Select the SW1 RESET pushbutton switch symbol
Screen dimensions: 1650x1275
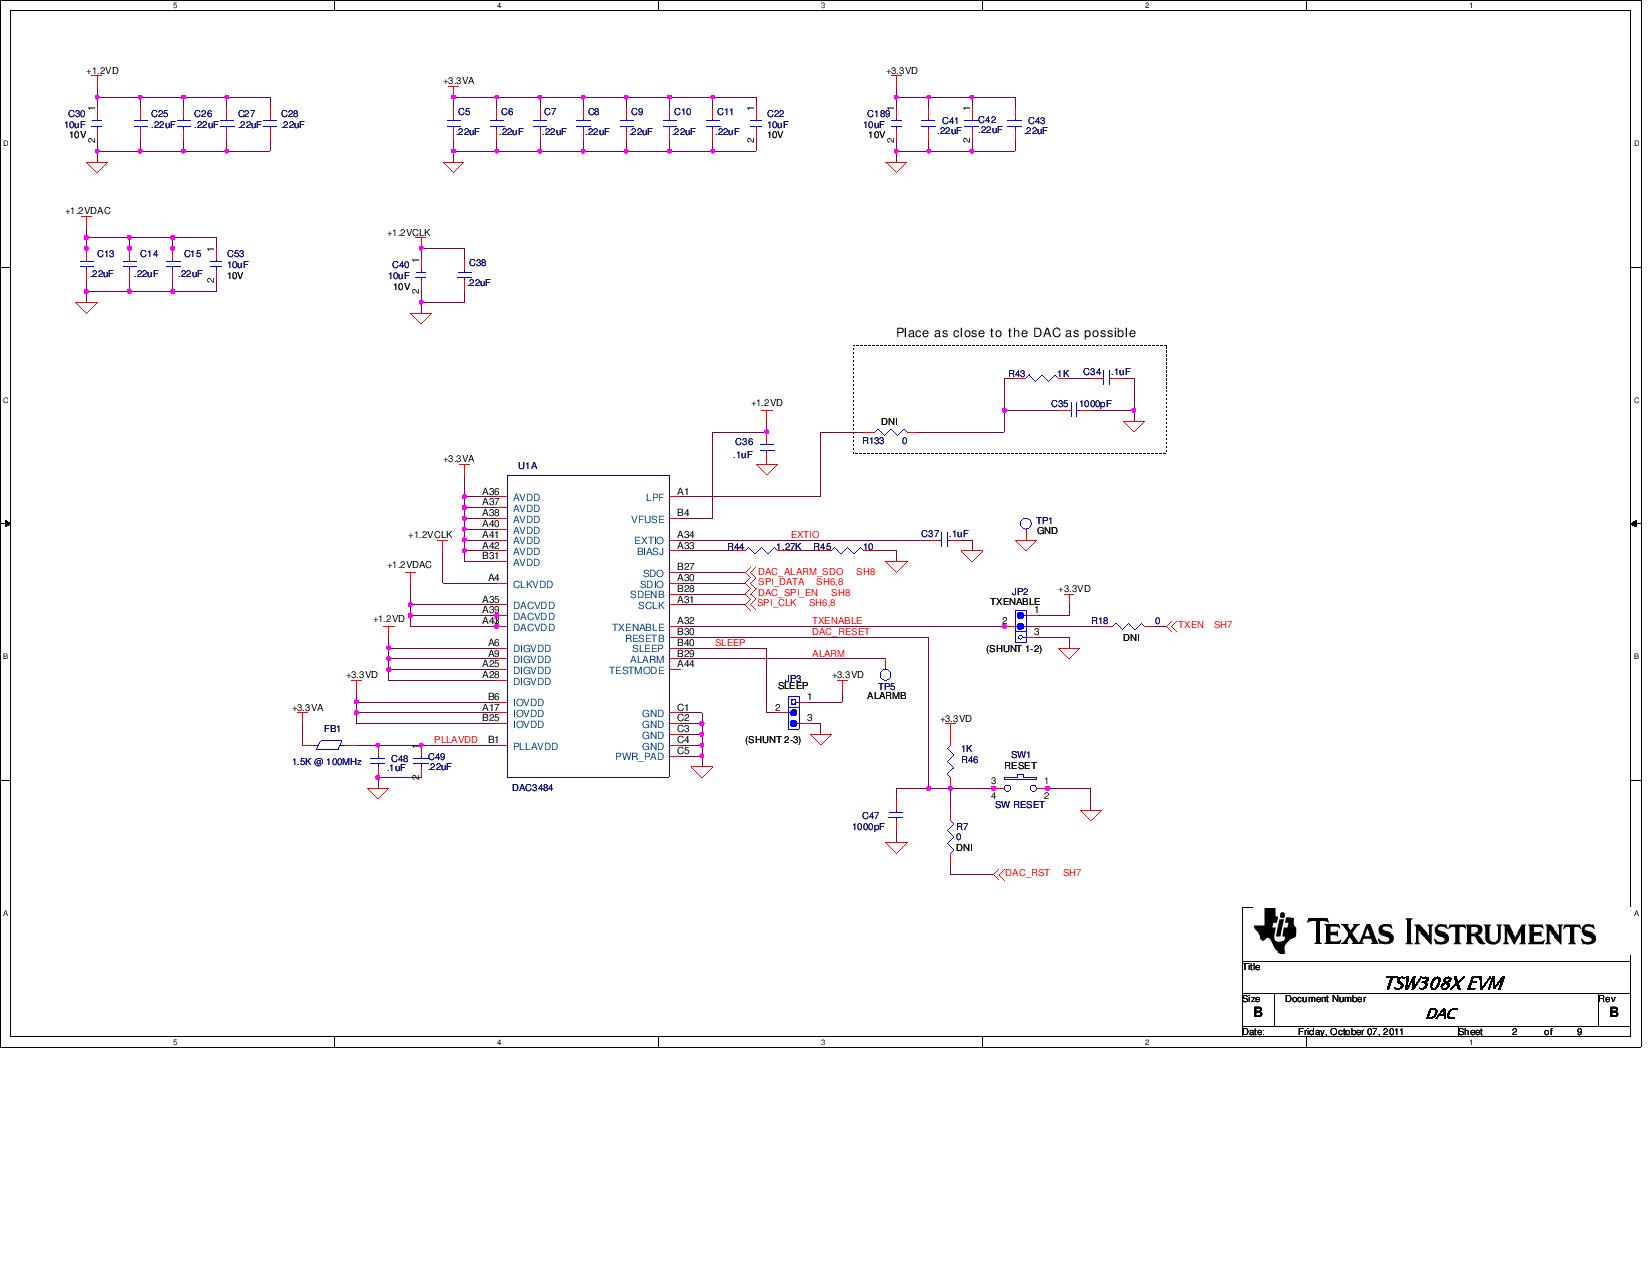pos(1020,783)
